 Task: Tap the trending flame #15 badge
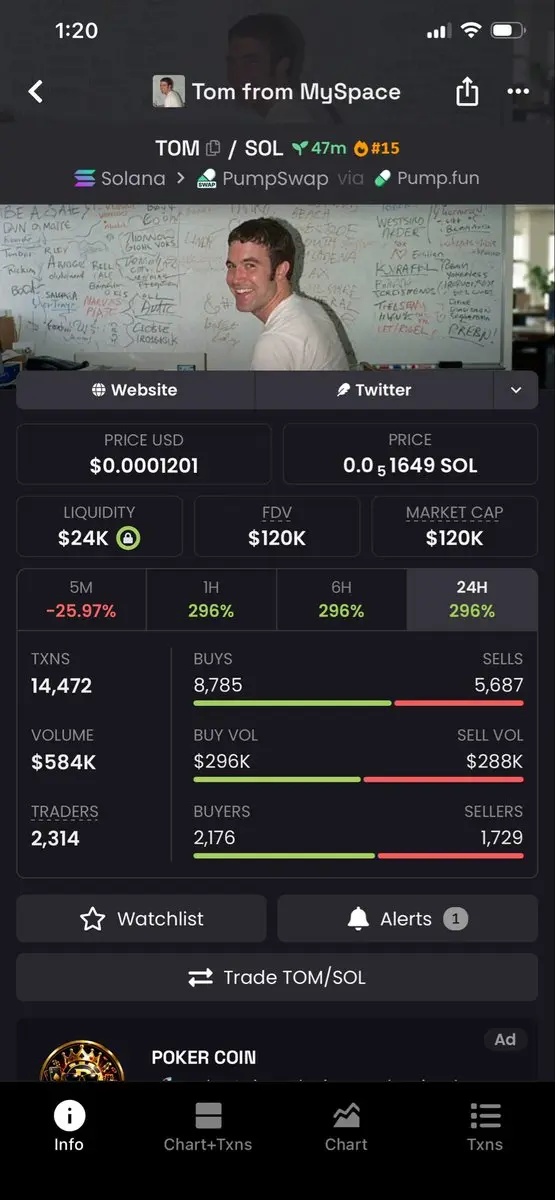[376, 148]
